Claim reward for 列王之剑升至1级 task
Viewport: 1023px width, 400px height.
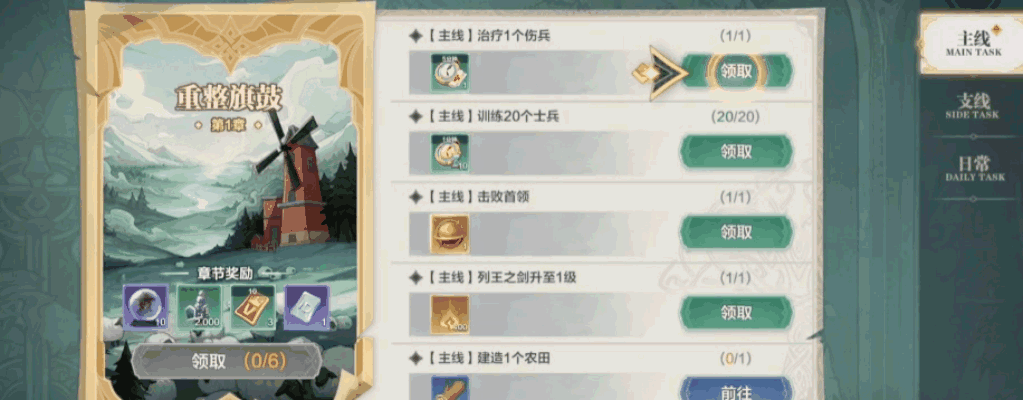pos(737,313)
